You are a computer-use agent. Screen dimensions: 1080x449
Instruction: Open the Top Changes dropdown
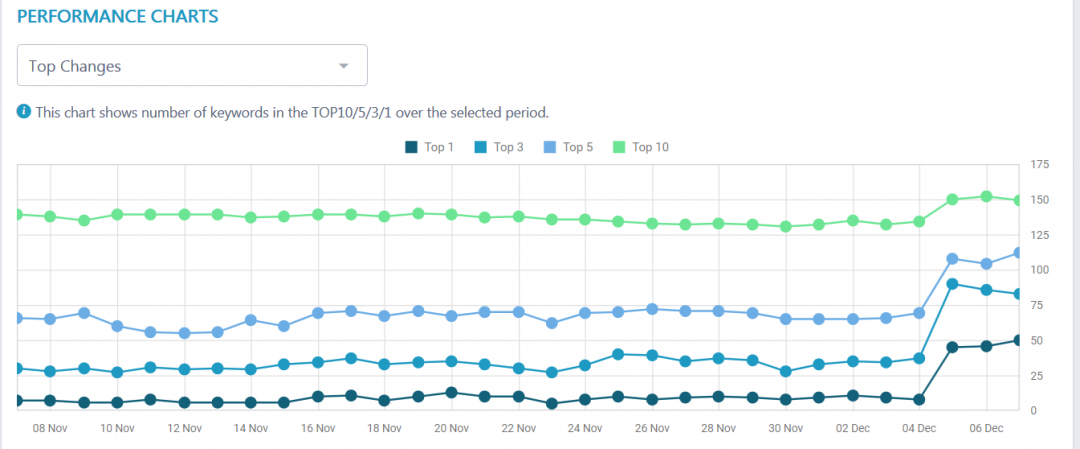click(x=192, y=66)
